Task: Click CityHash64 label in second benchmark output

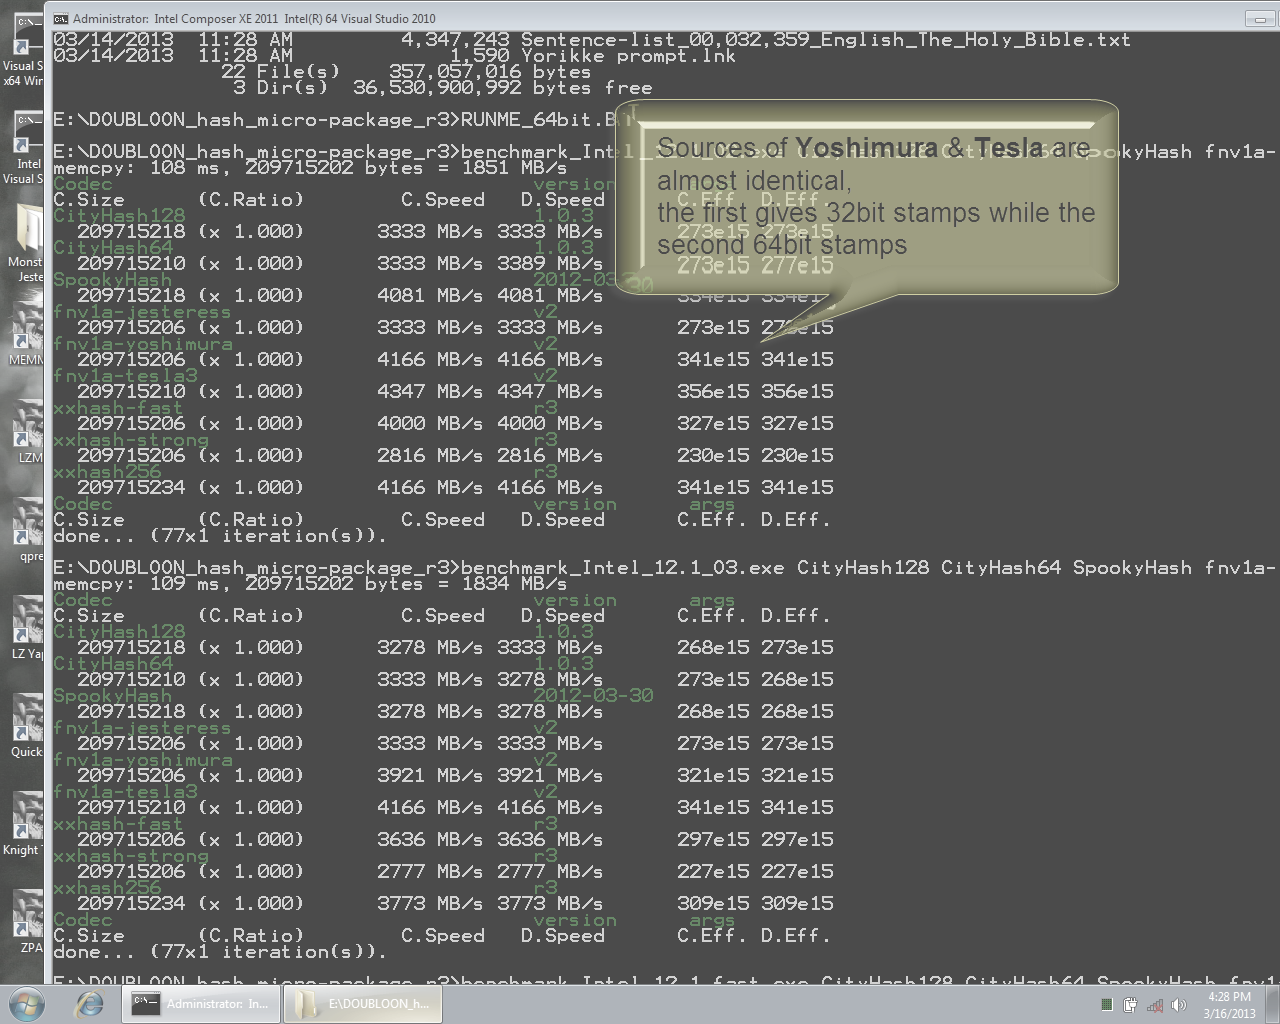Action: click(112, 664)
